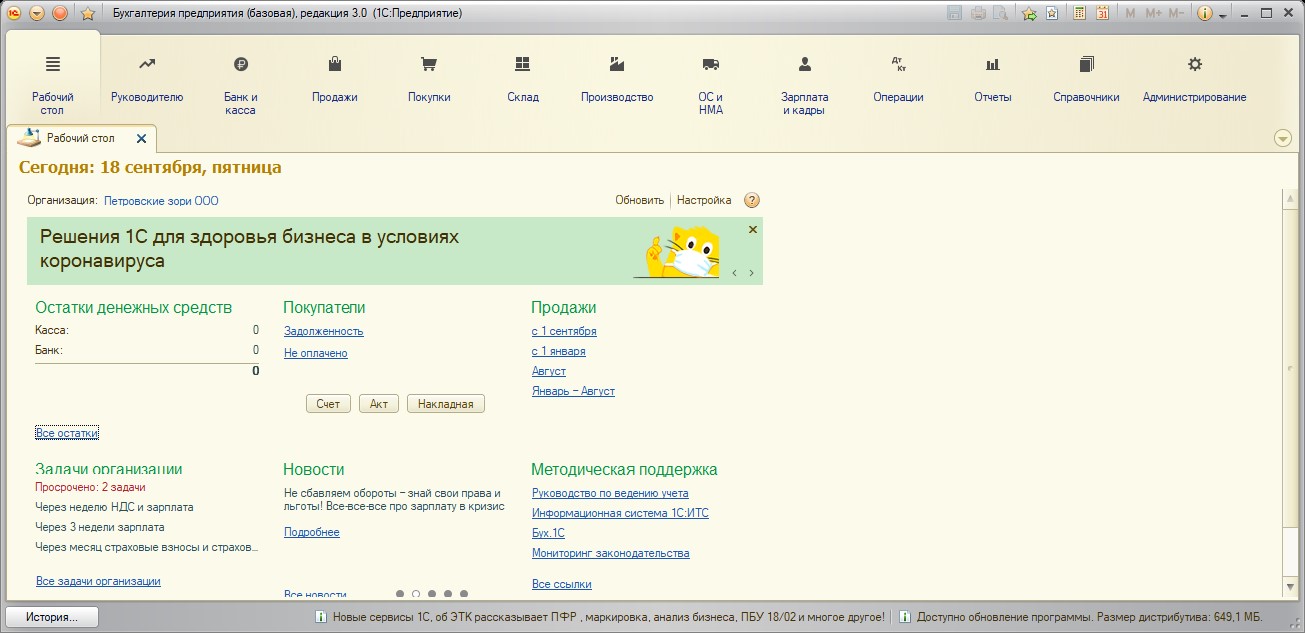
Task: Click the Петровские зори ООО organization link
Action: coord(161,201)
